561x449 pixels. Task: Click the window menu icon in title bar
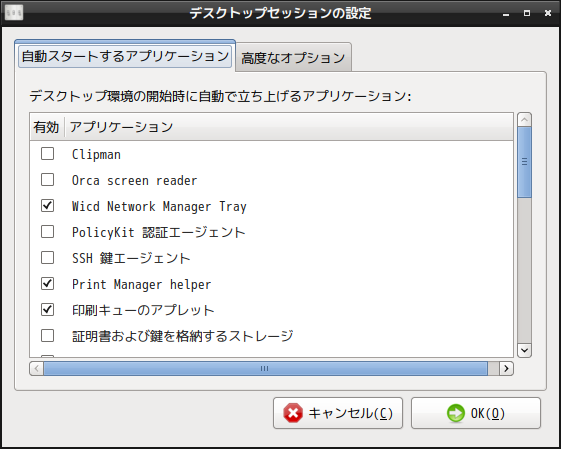pos(14,13)
